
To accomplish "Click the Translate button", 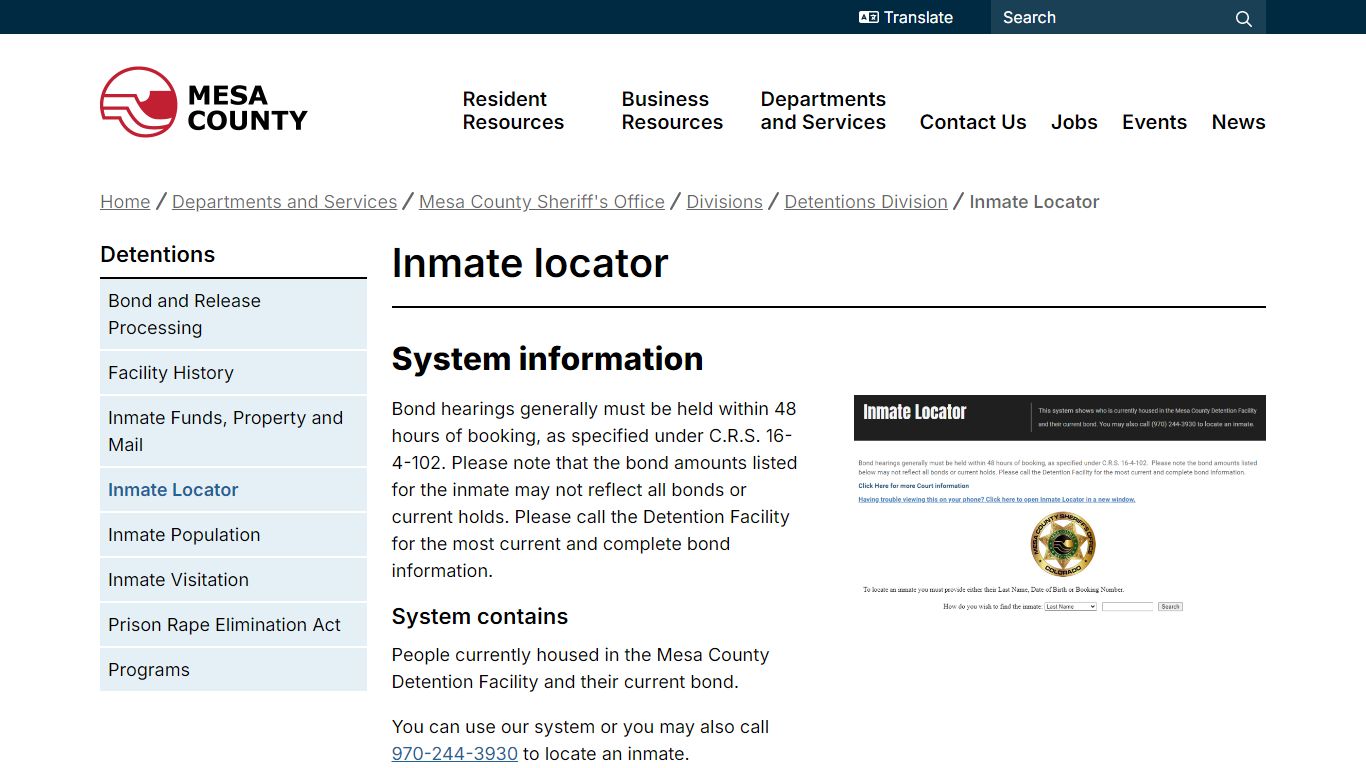I will [x=906, y=17].
